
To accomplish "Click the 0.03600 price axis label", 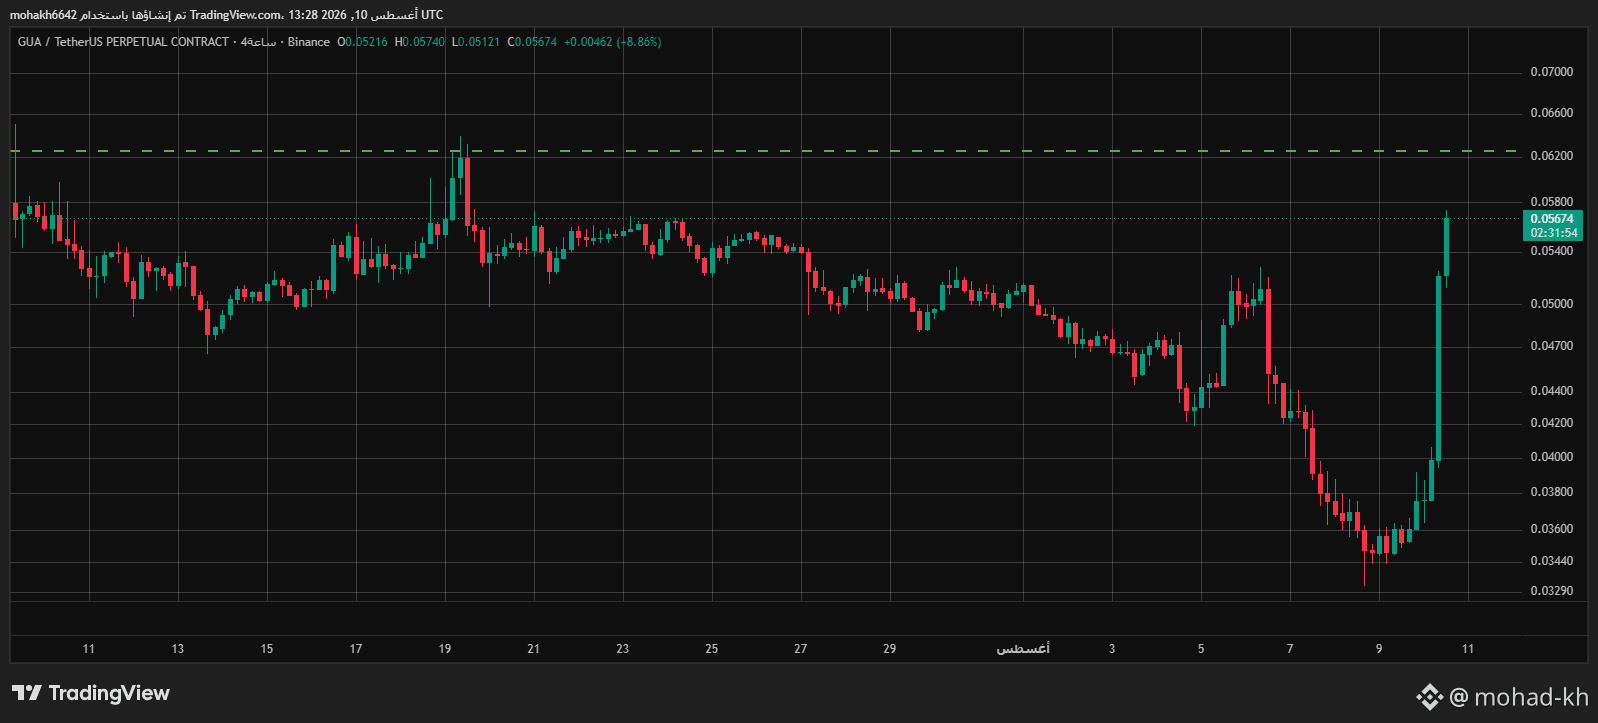I will pos(1552,529).
